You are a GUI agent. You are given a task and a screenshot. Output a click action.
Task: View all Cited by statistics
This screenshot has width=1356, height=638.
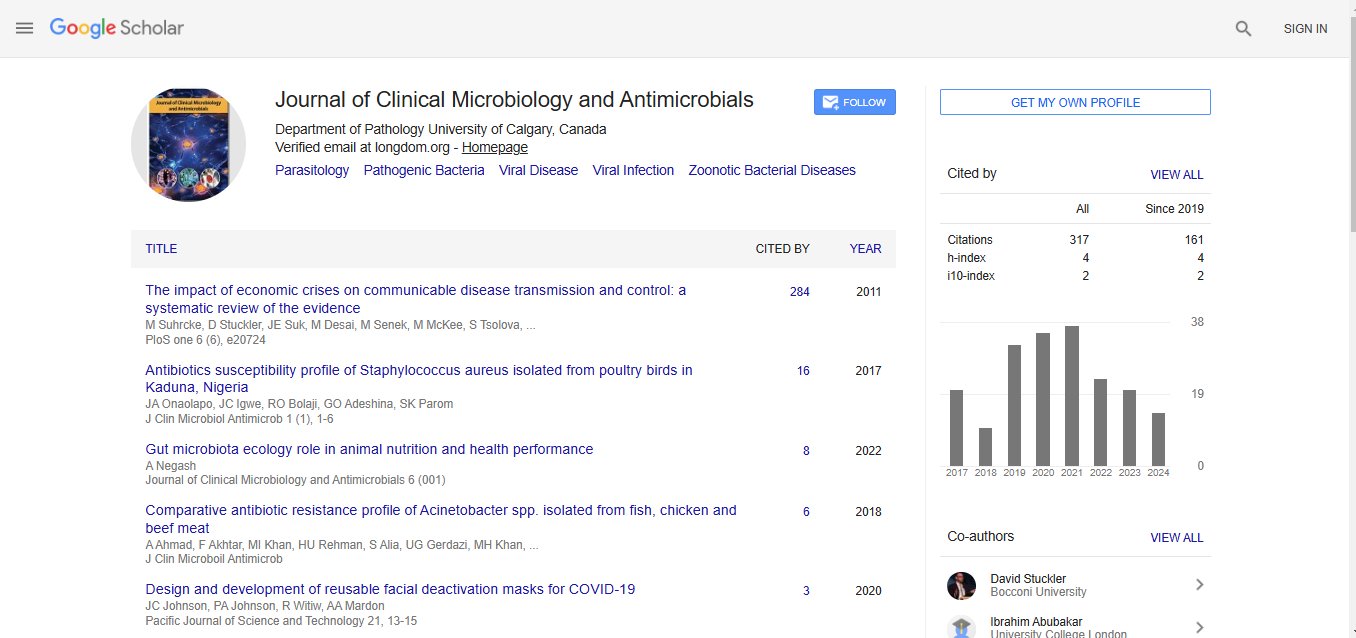(1176, 174)
